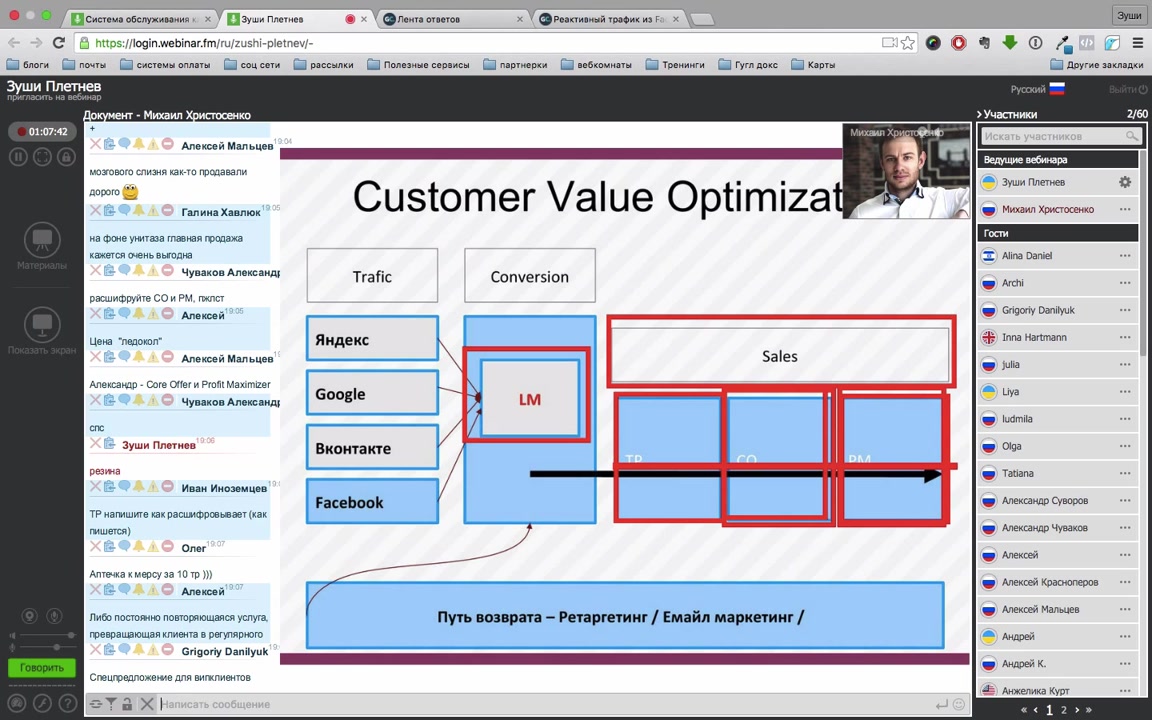Click пригласить на вебинар link
1152x720 pixels.
click(54, 97)
